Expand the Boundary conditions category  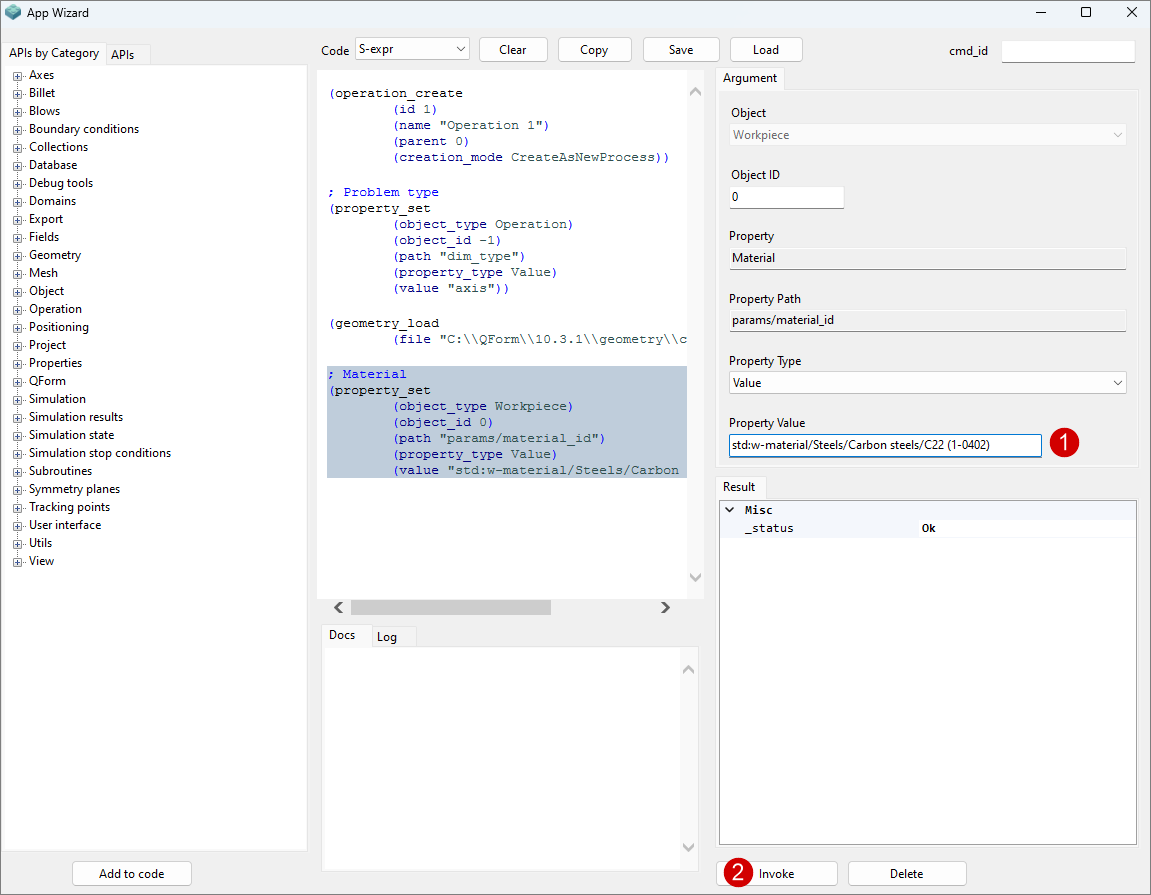coord(17,130)
